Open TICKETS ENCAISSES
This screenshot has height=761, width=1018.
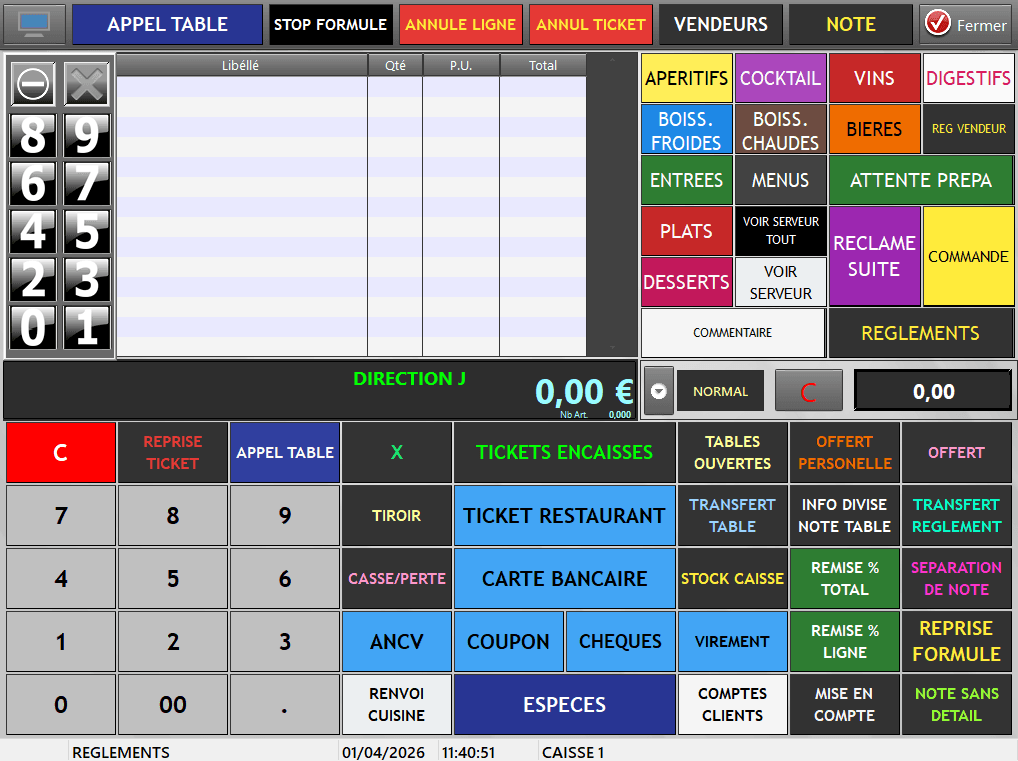coord(564,452)
